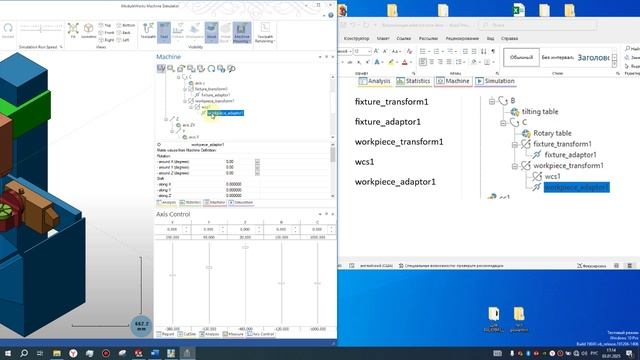Open Word from taskbar
This screenshot has width=640, height=360.
(x=155, y=353)
